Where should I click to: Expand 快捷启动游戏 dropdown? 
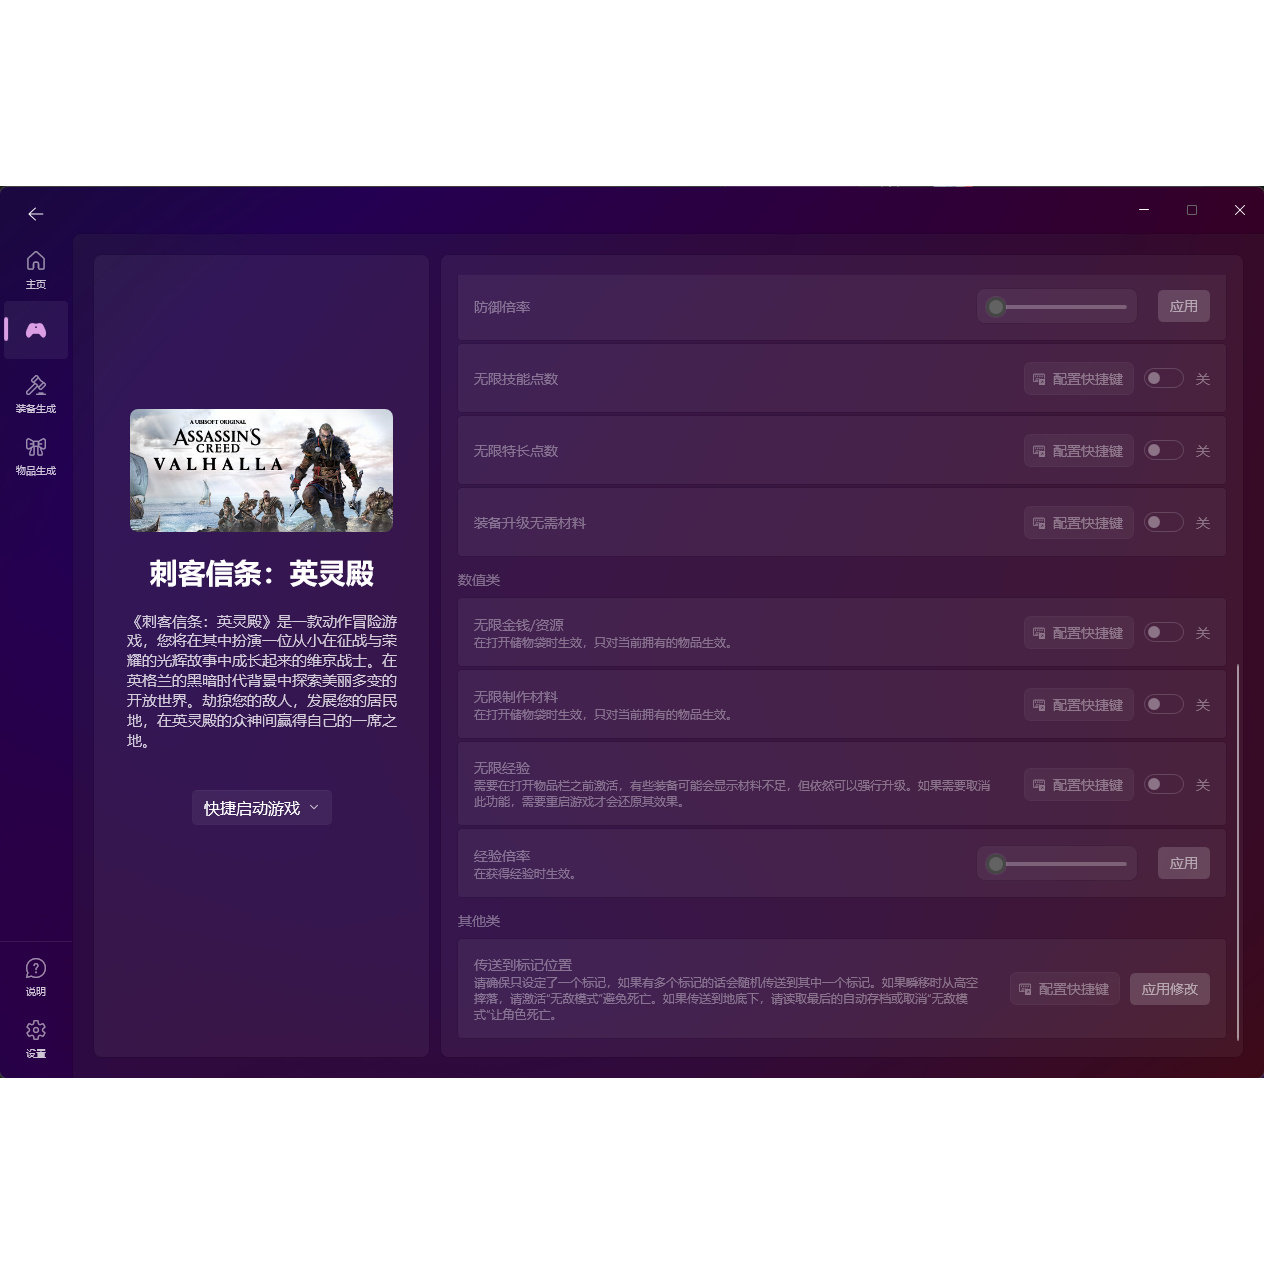(x=261, y=808)
